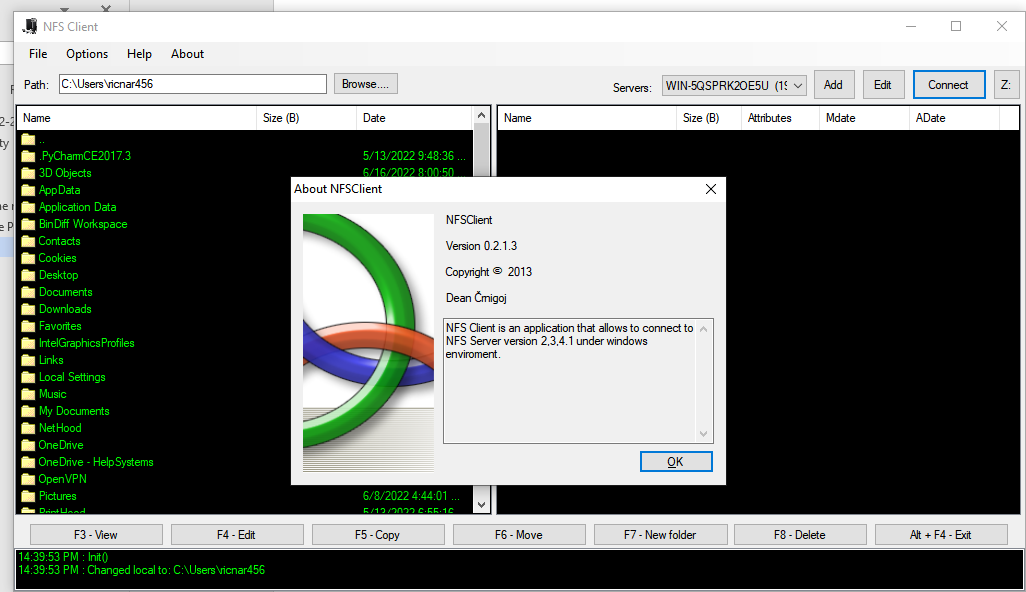1026x592 pixels.
Task: Click remote pane Size (B) column header
Action: (x=709, y=118)
